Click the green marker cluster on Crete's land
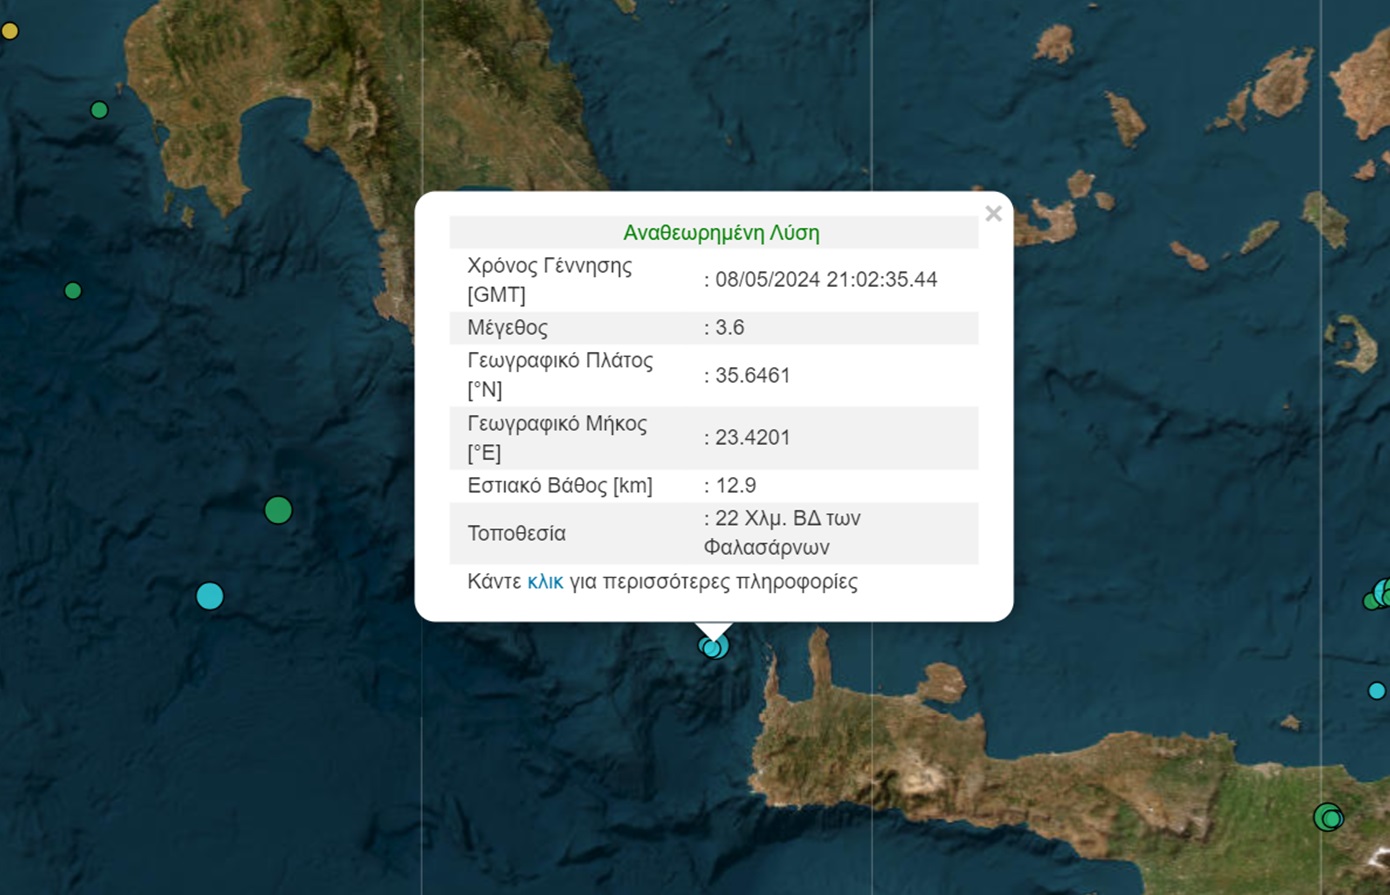The image size is (1390, 895). tap(1328, 817)
